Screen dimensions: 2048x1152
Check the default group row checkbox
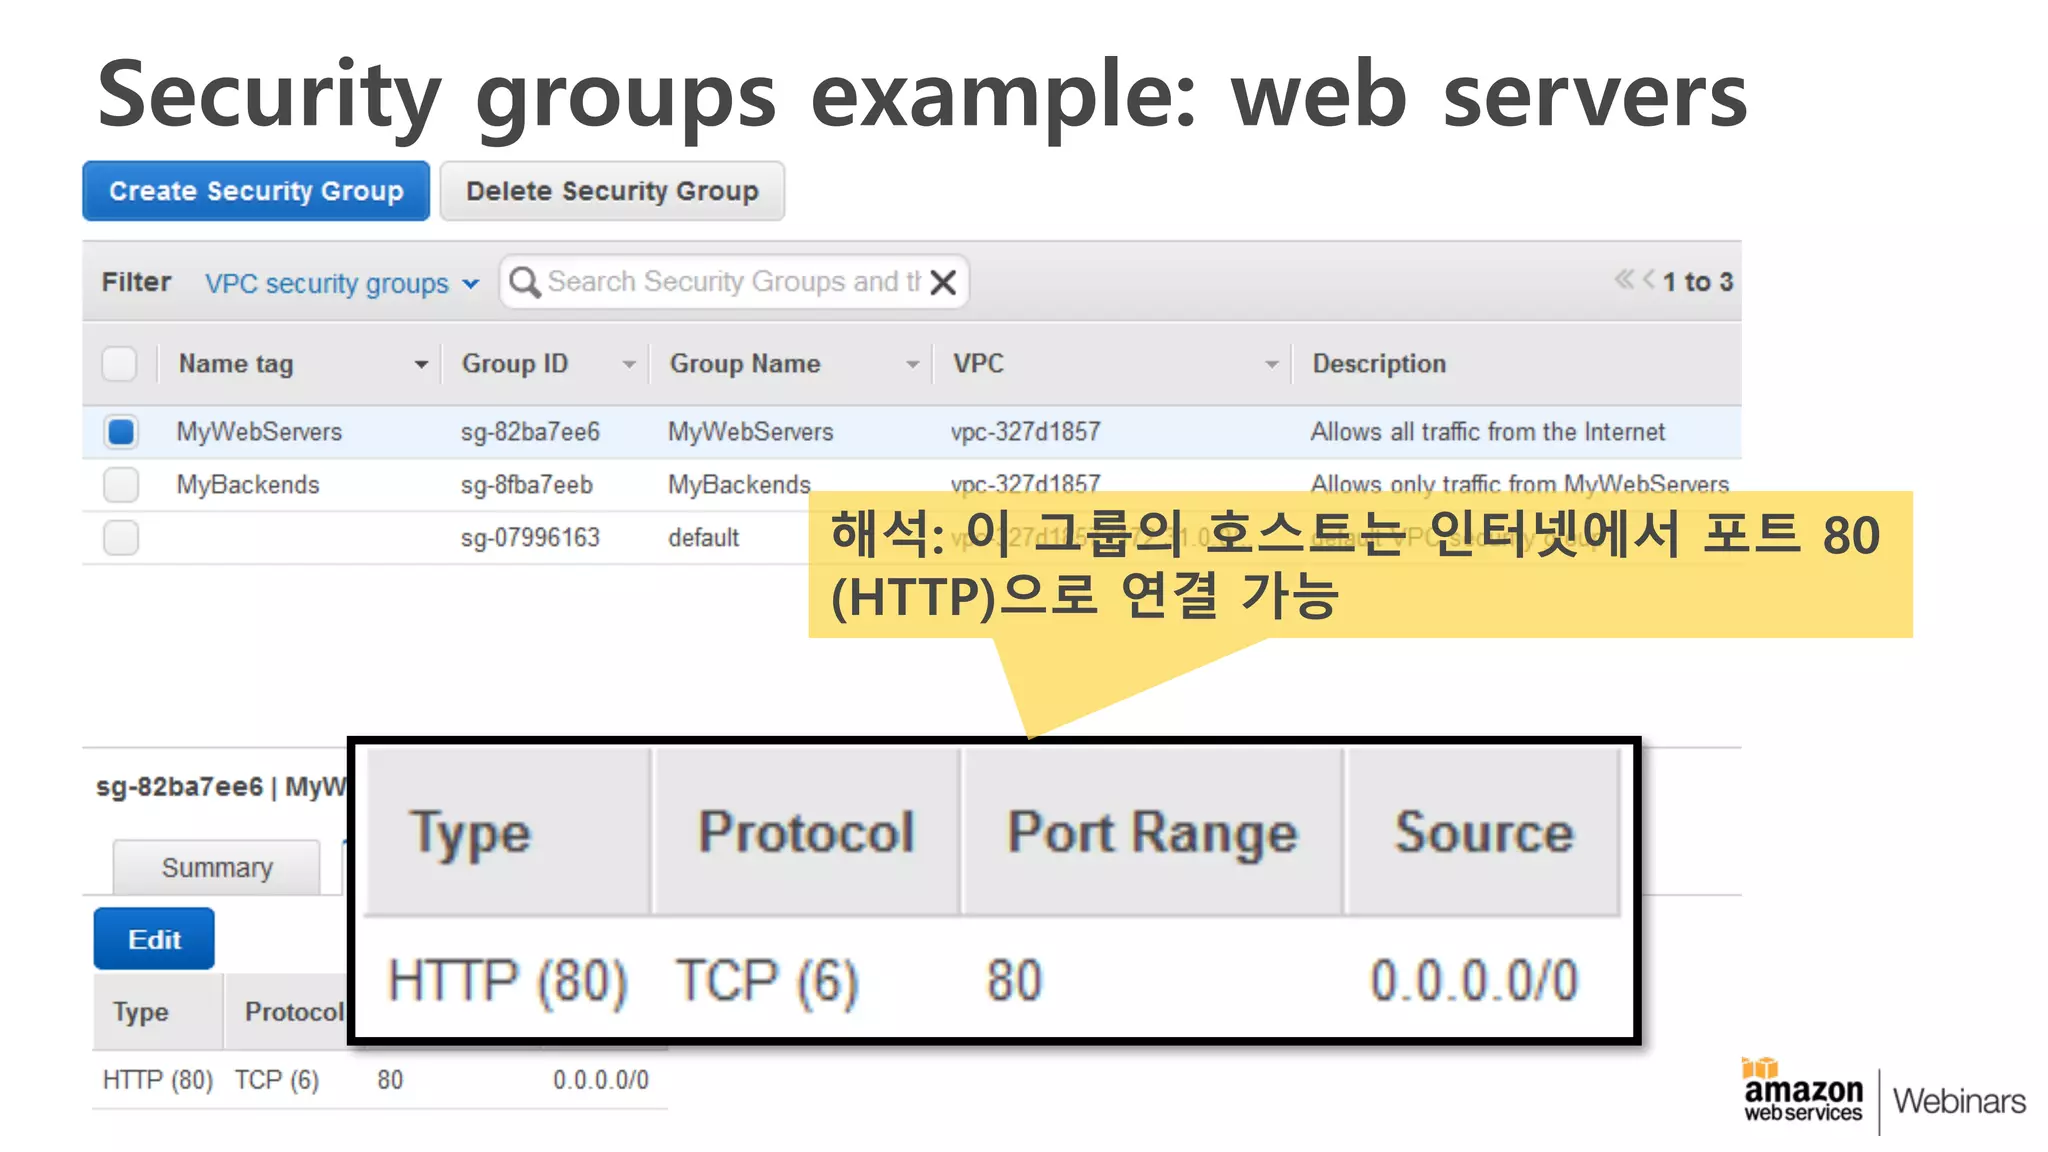coord(121,538)
